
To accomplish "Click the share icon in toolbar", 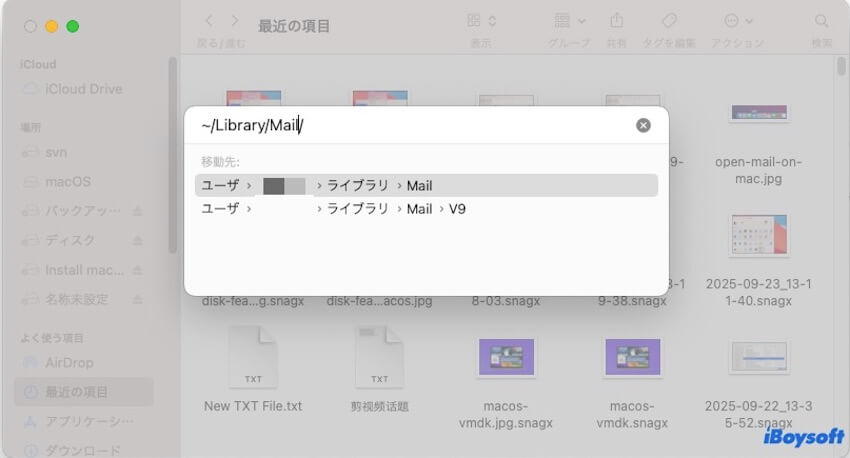I will click(x=617, y=21).
